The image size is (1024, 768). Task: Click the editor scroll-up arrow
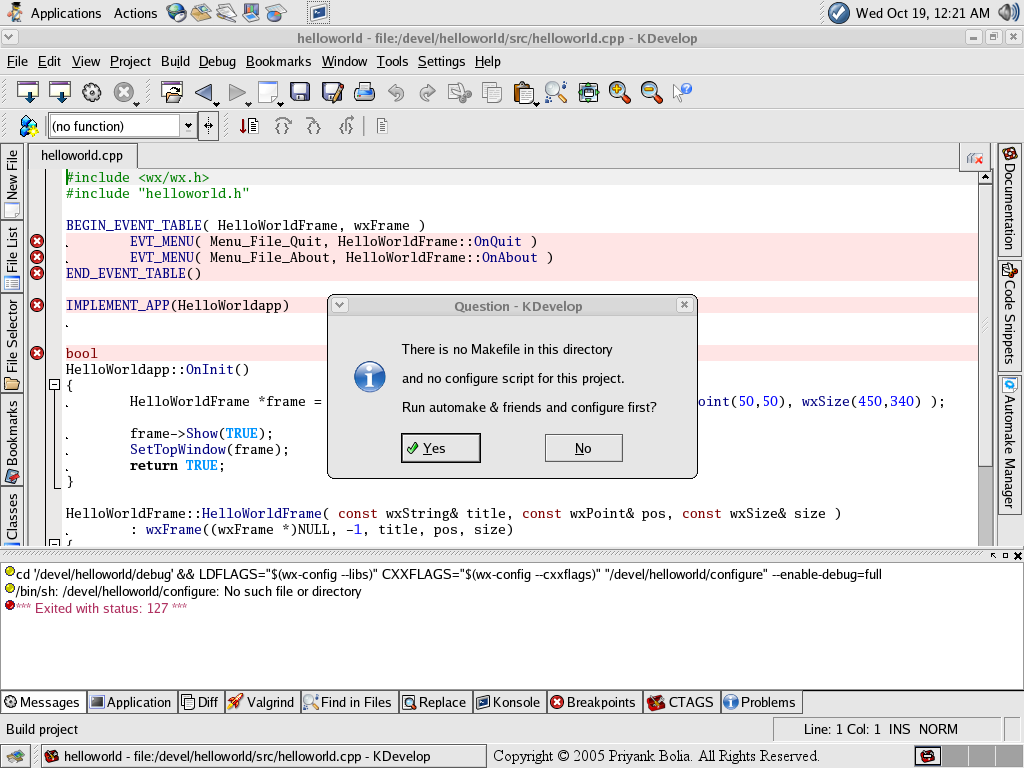985,177
